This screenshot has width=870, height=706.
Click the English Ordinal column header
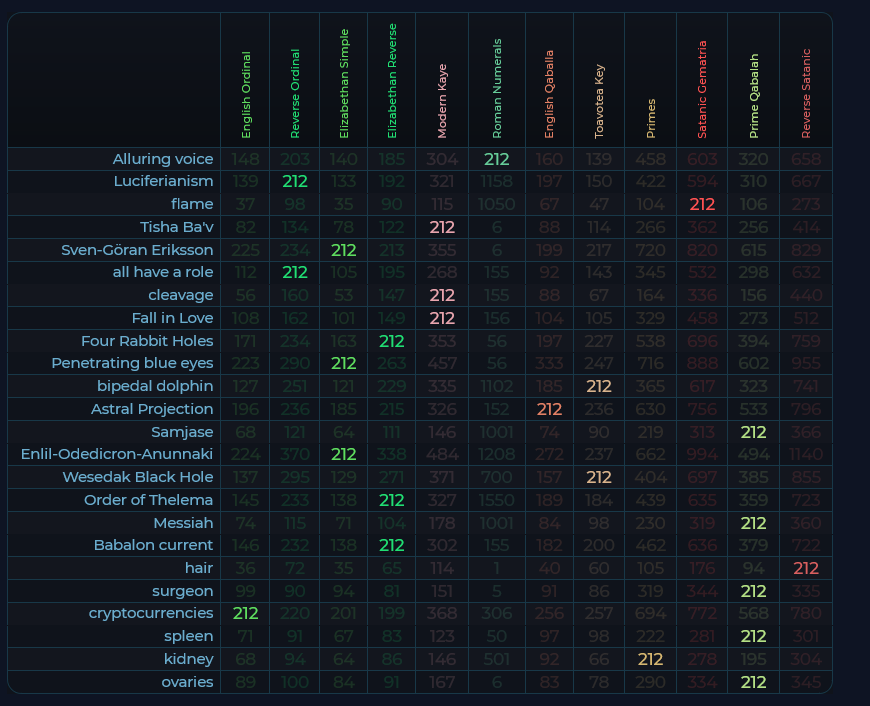[x=246, y=95]
